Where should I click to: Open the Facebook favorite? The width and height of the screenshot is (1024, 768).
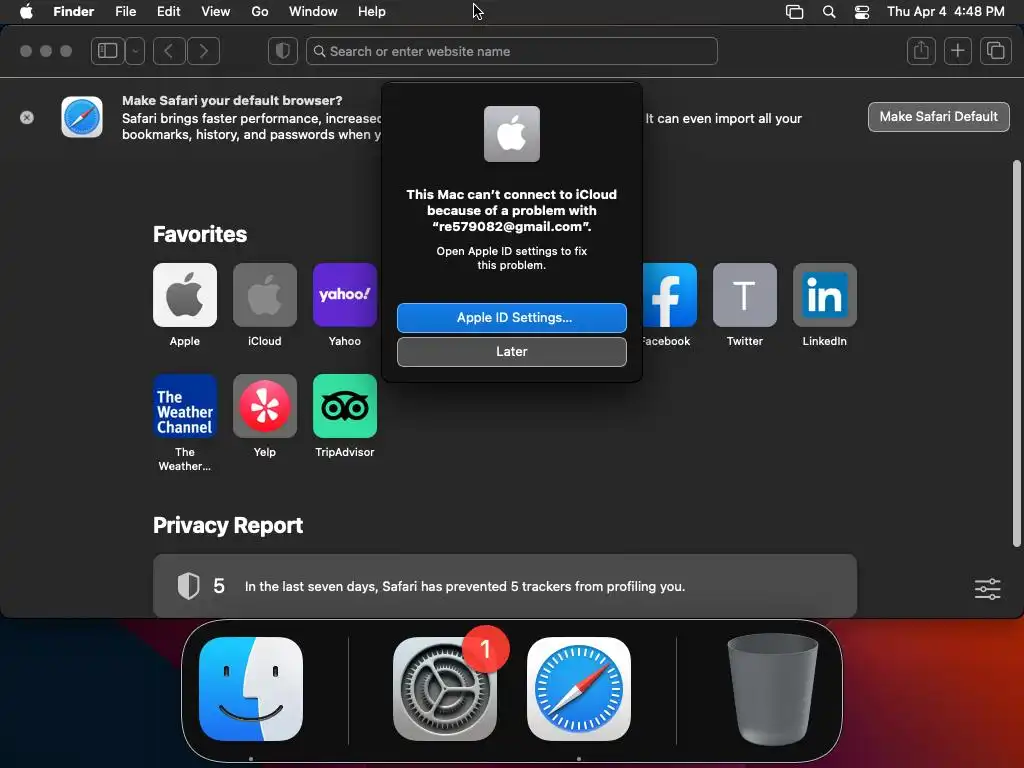coord(669,295)
